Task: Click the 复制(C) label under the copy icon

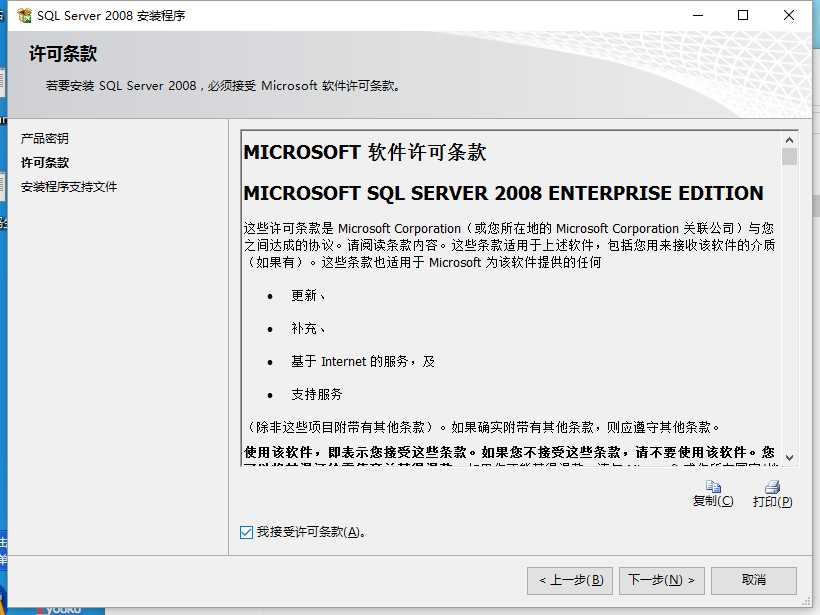Action: [713, 501]
